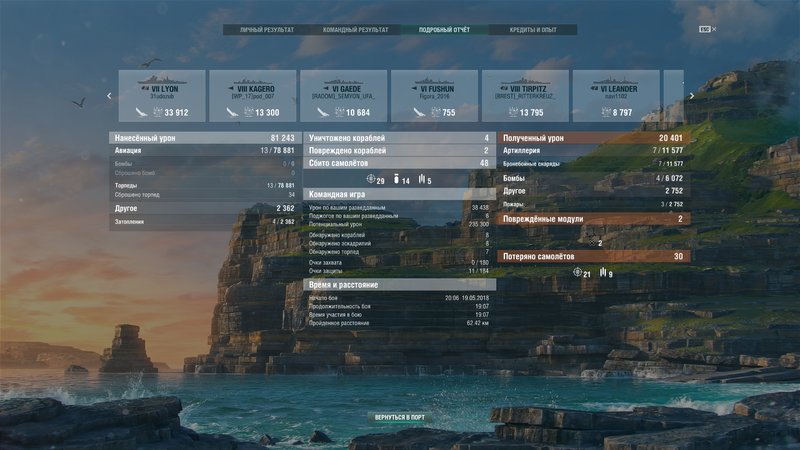Click the torpedo bomber icon showing 5 shot

(422, 179)
